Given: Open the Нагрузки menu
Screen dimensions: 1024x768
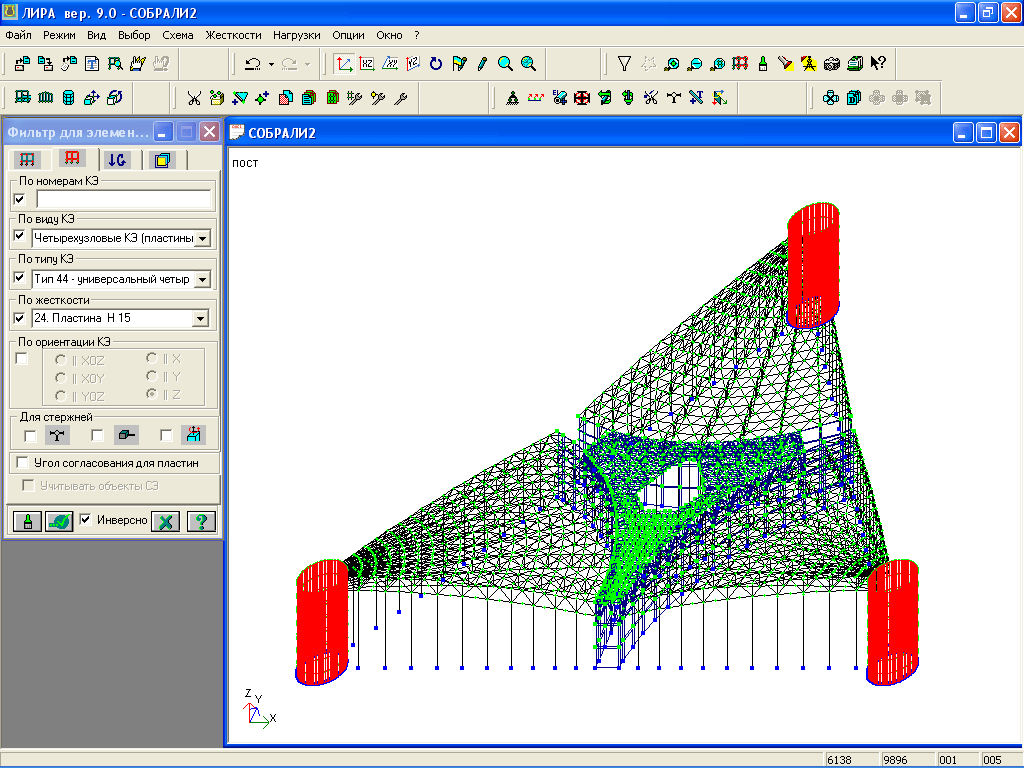Looking at the screenshot, I should coord(296,34).
